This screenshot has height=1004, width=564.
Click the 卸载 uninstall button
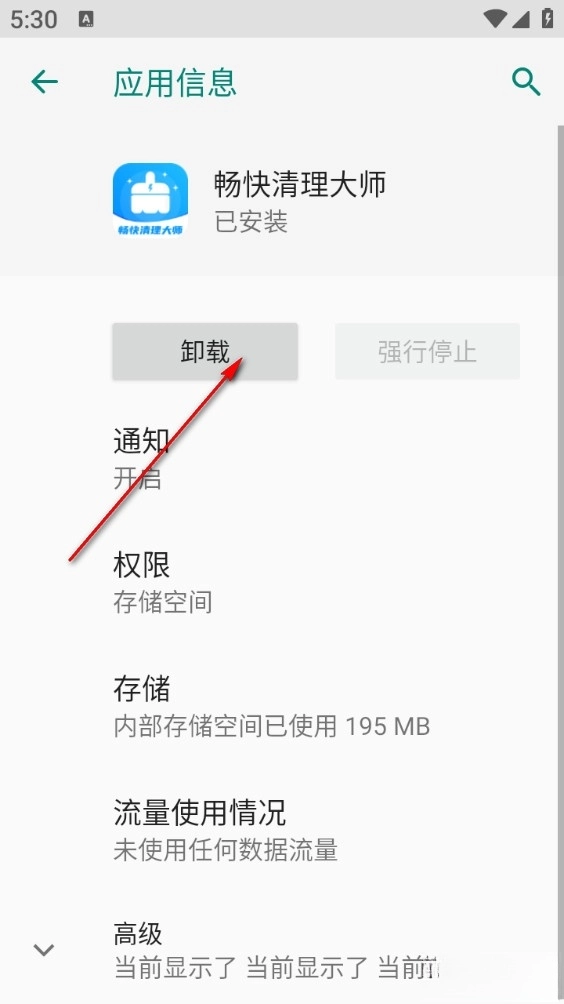[x=205, y=352]
